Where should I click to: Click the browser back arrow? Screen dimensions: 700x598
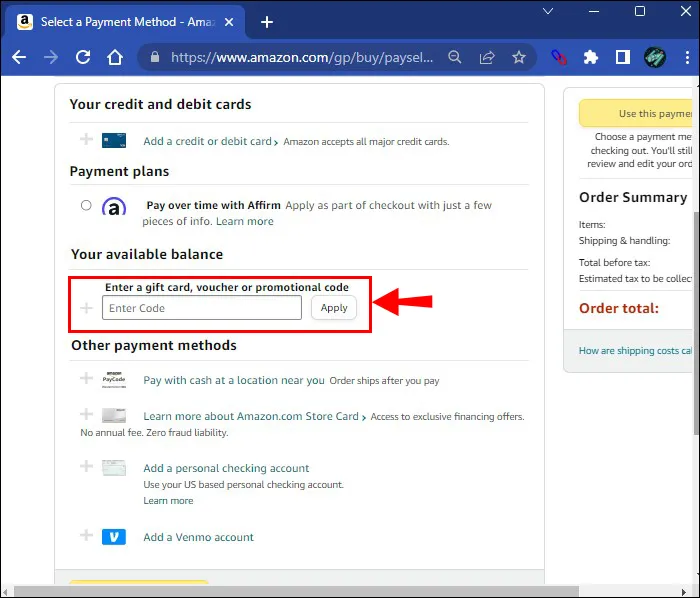19,57
